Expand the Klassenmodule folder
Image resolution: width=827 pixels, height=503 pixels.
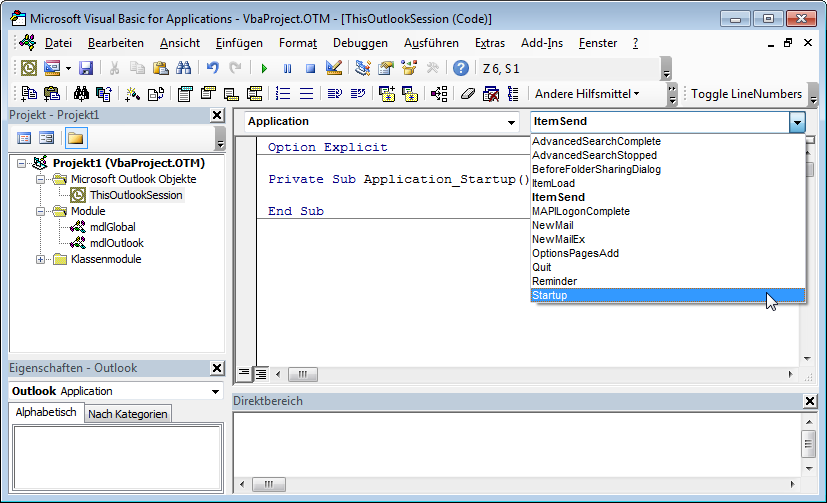pyautogui.click(x=40, y=259)
